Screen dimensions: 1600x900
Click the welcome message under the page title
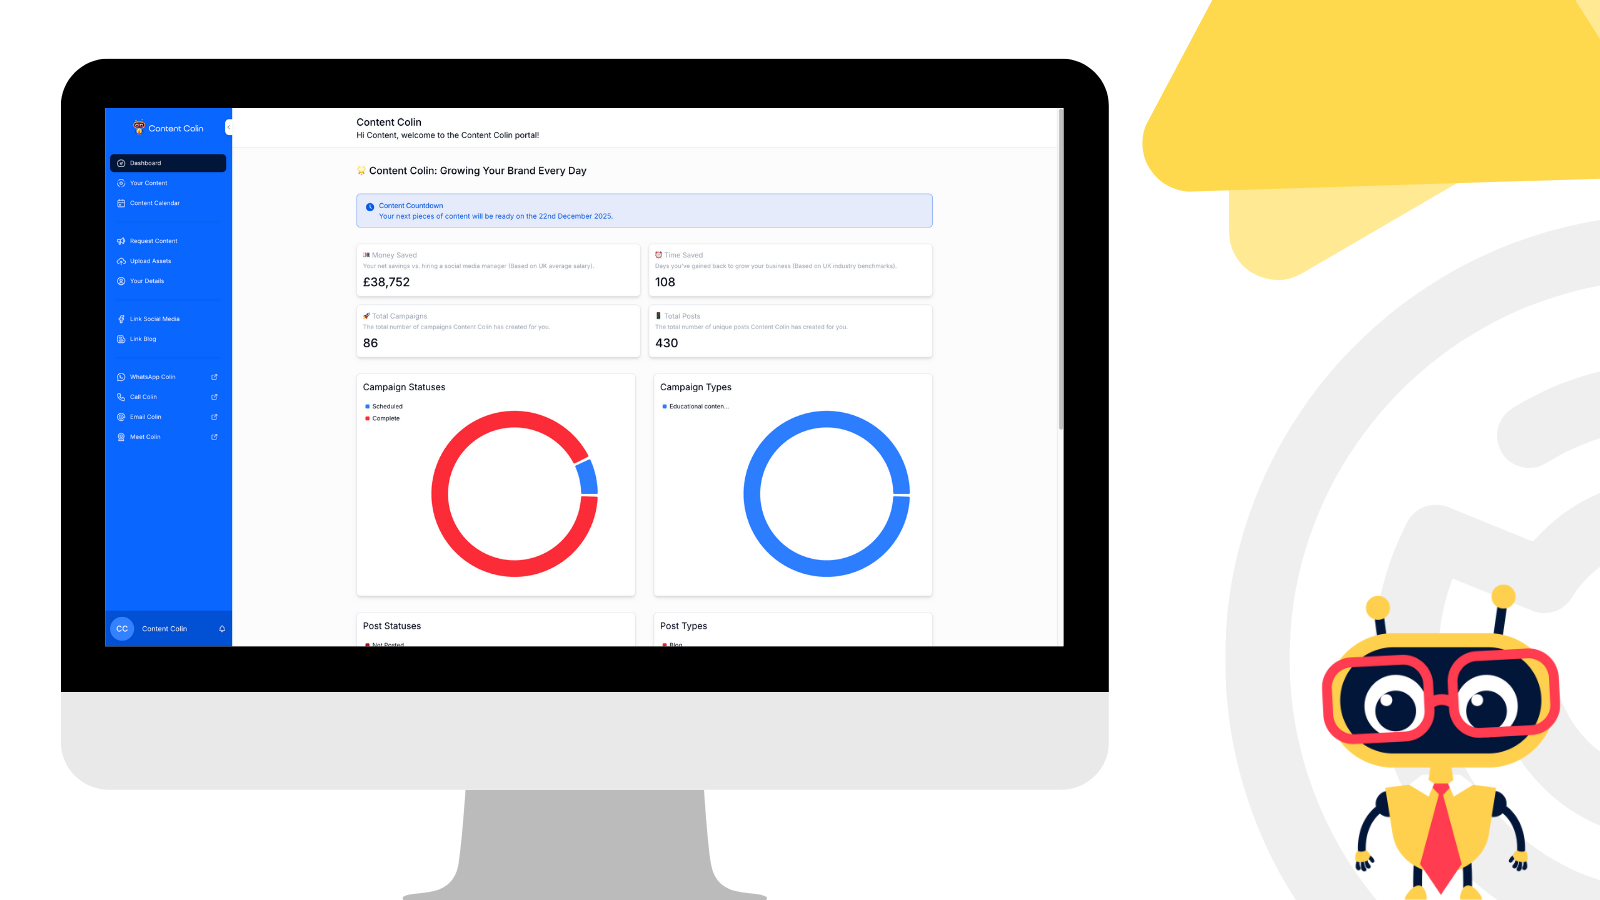point(448,135)
